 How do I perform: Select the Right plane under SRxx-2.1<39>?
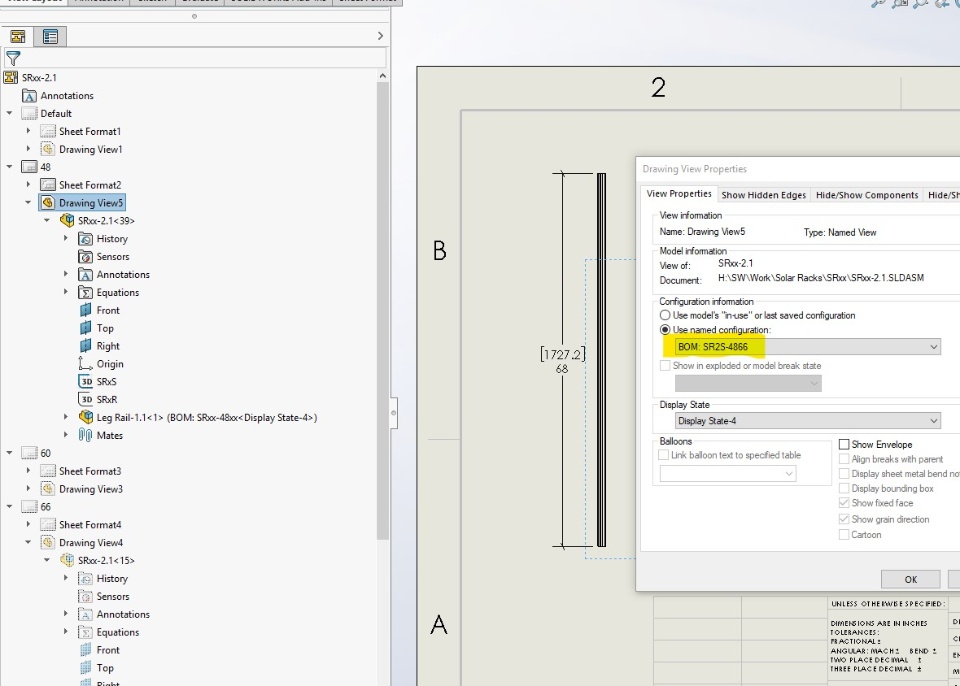click(x=108, y=346)
